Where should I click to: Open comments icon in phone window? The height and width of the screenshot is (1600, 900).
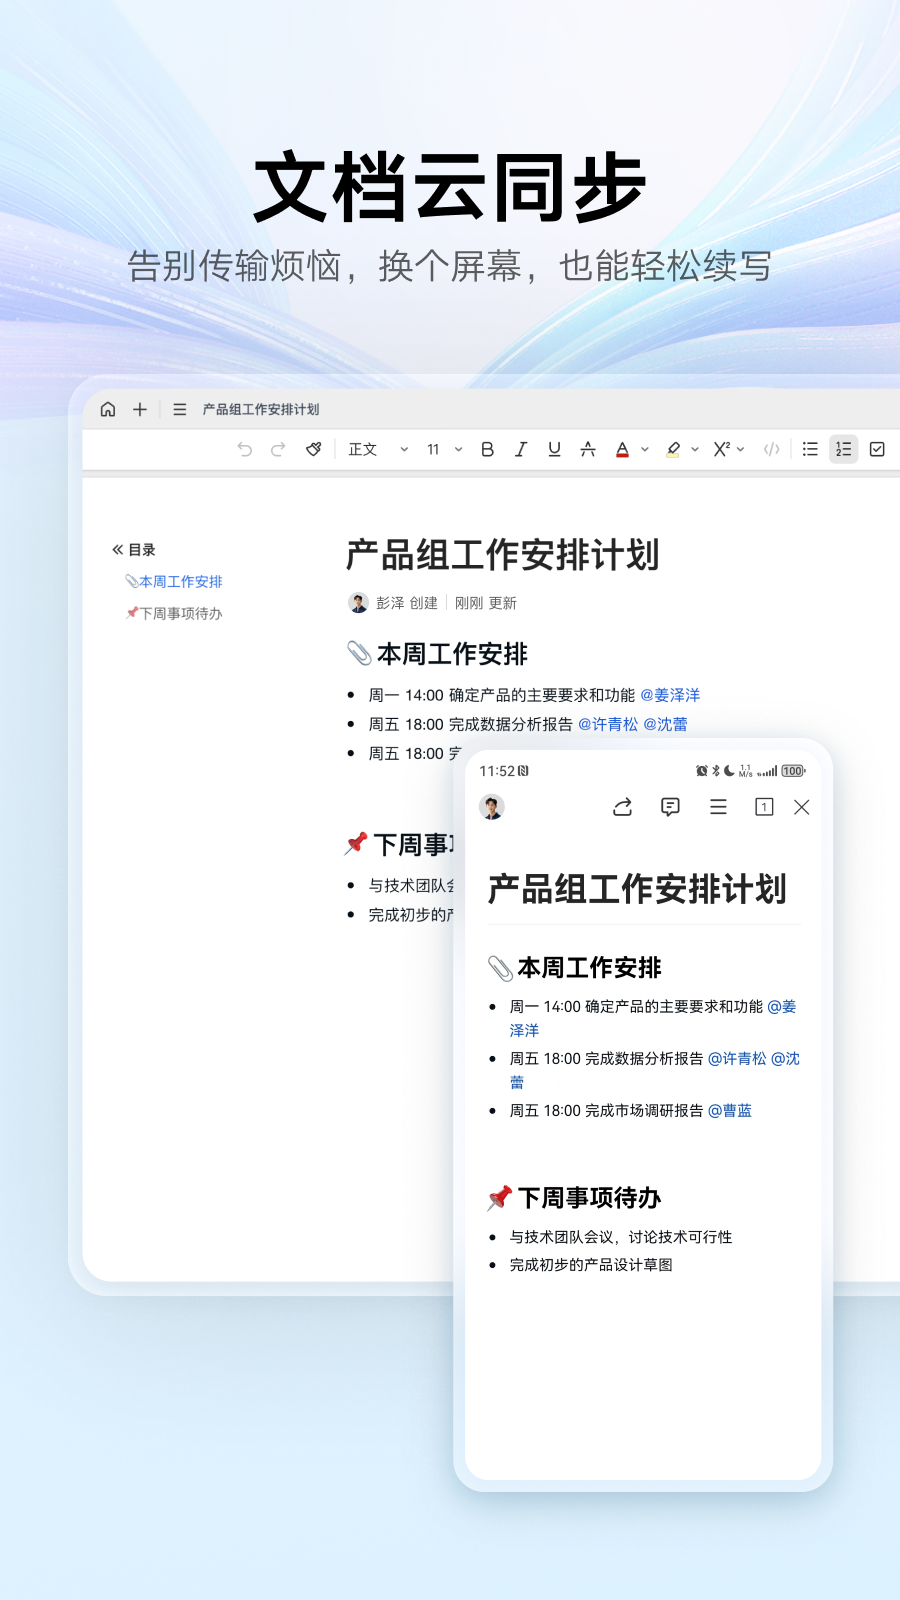click(x=670, y=807)
